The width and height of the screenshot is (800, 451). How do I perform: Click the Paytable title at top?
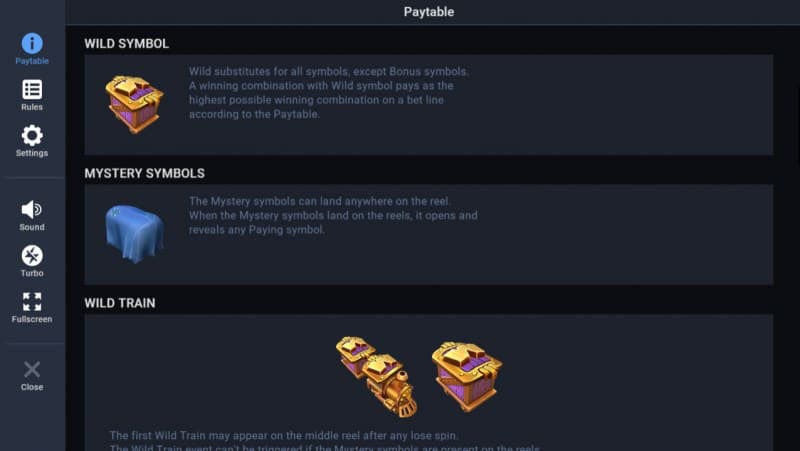tap(429, 12)
